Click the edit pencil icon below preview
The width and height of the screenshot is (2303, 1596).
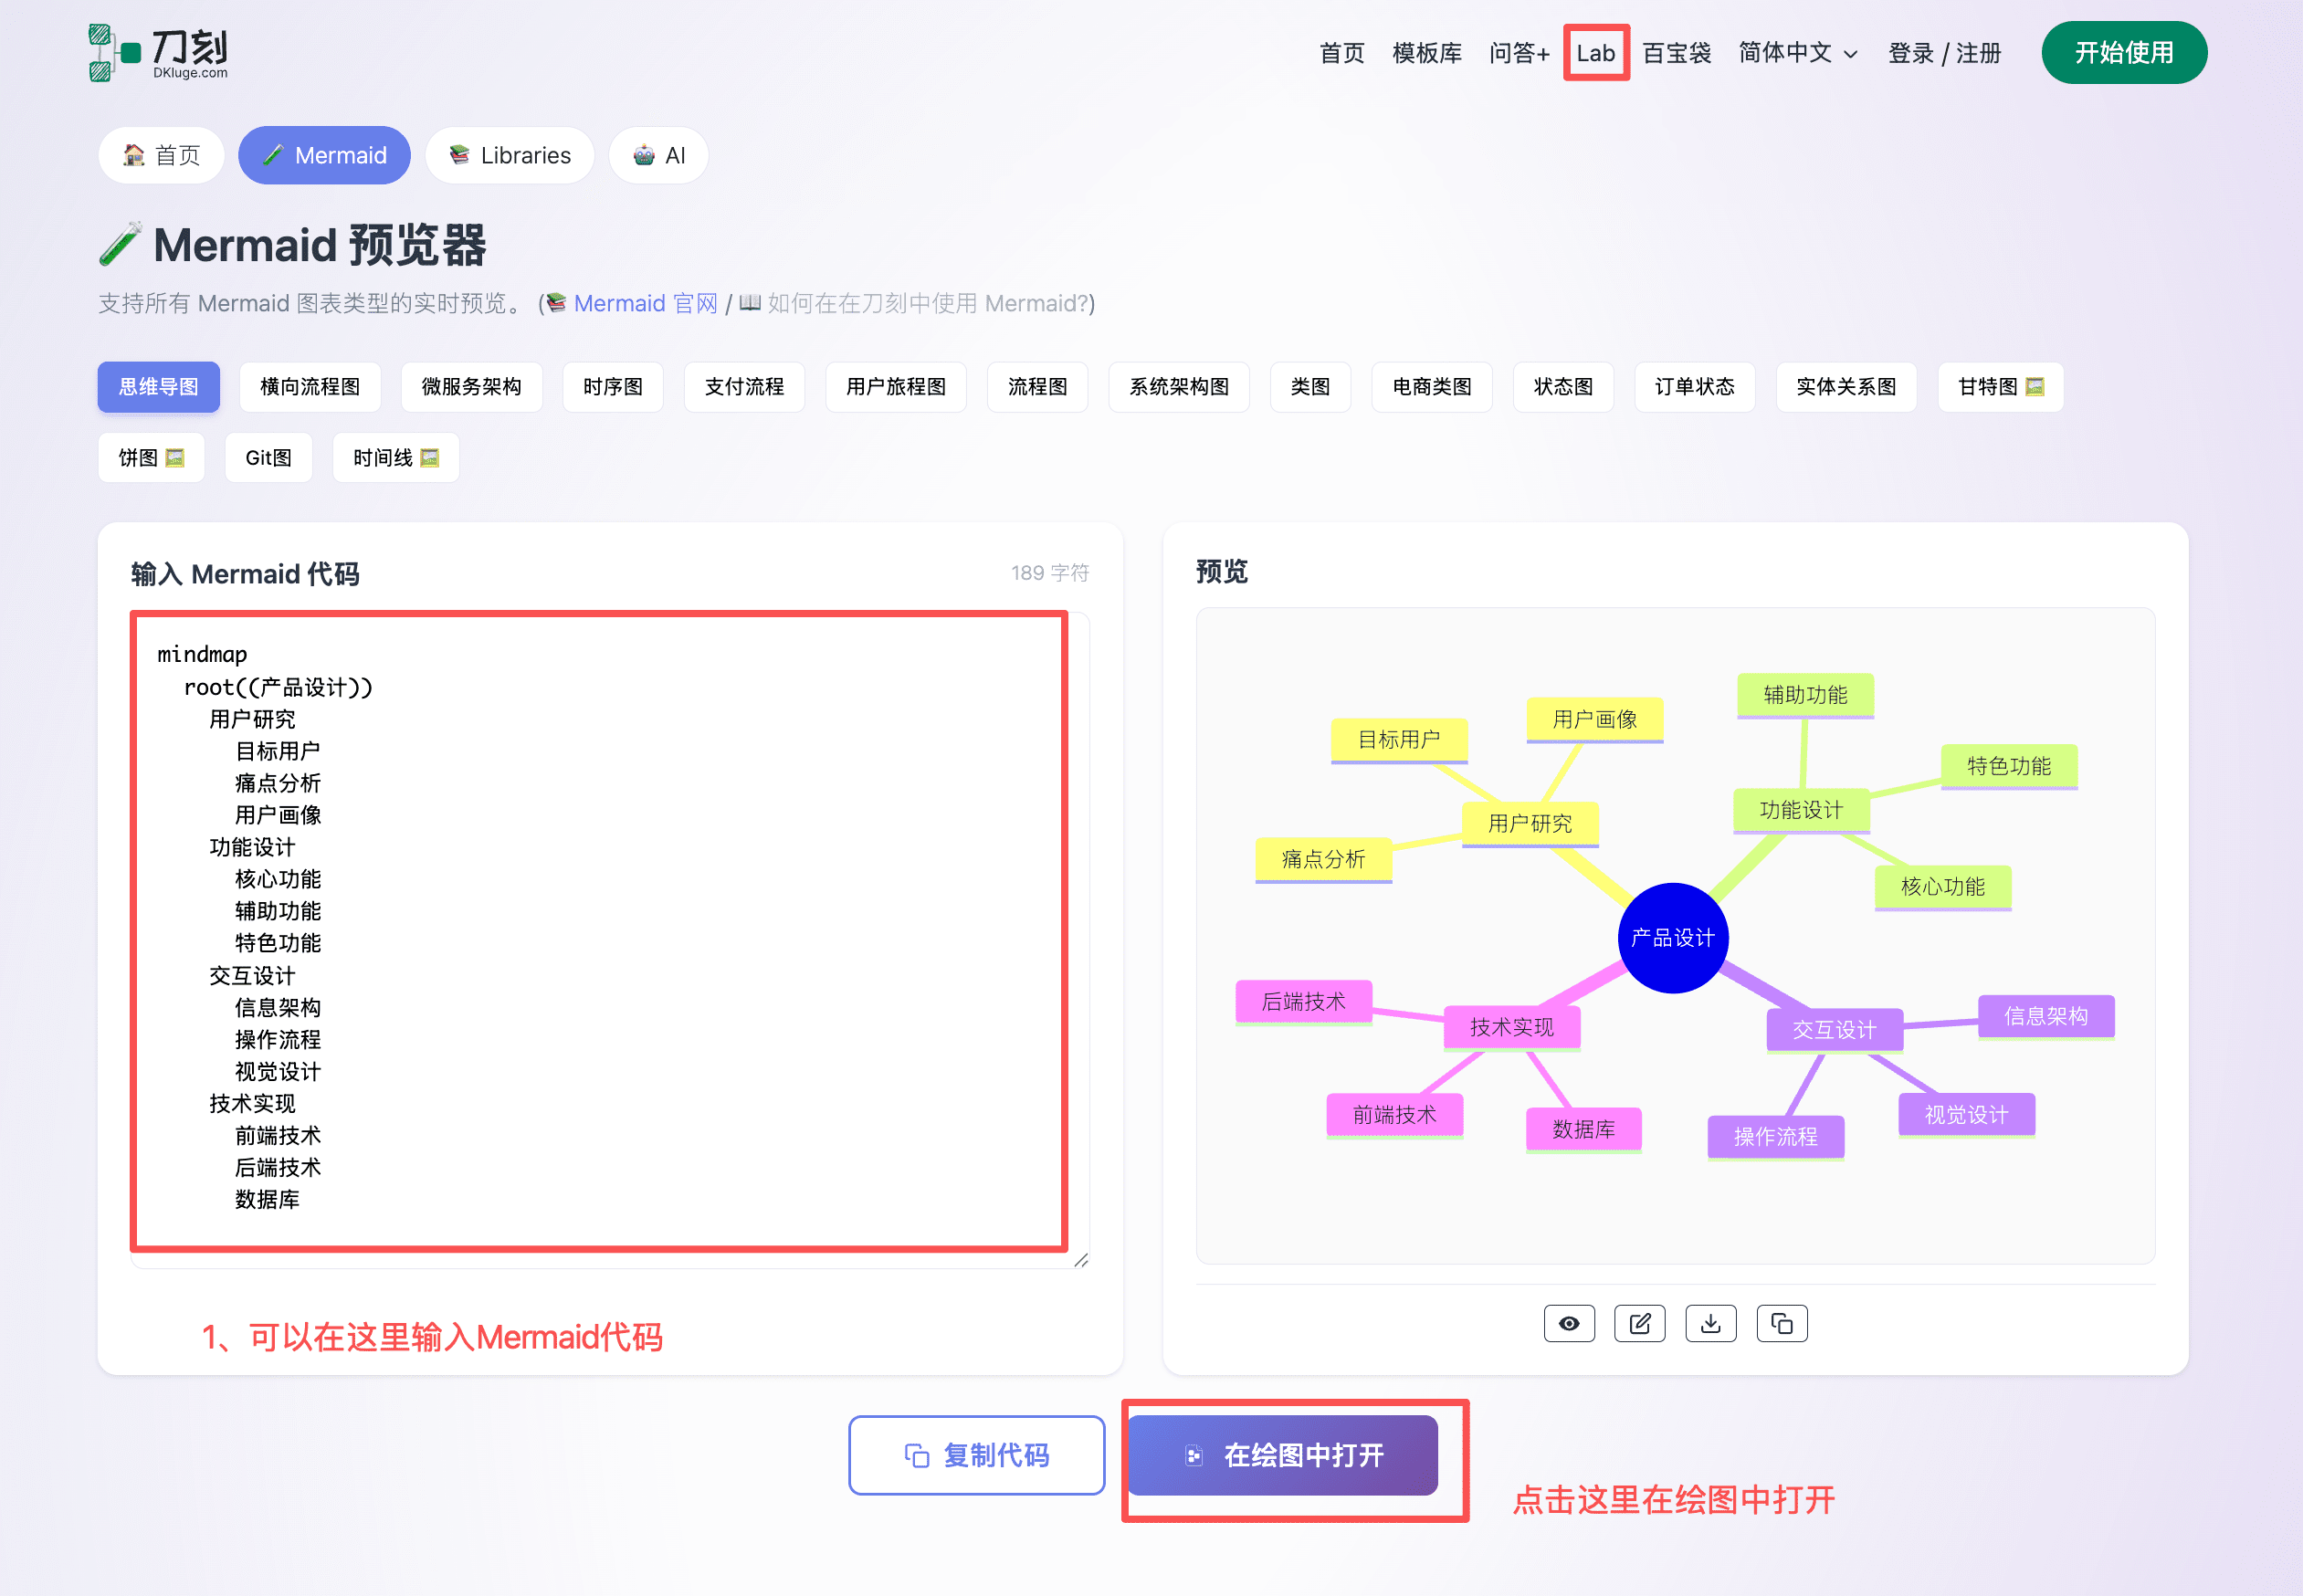tap(1640, 1323)
